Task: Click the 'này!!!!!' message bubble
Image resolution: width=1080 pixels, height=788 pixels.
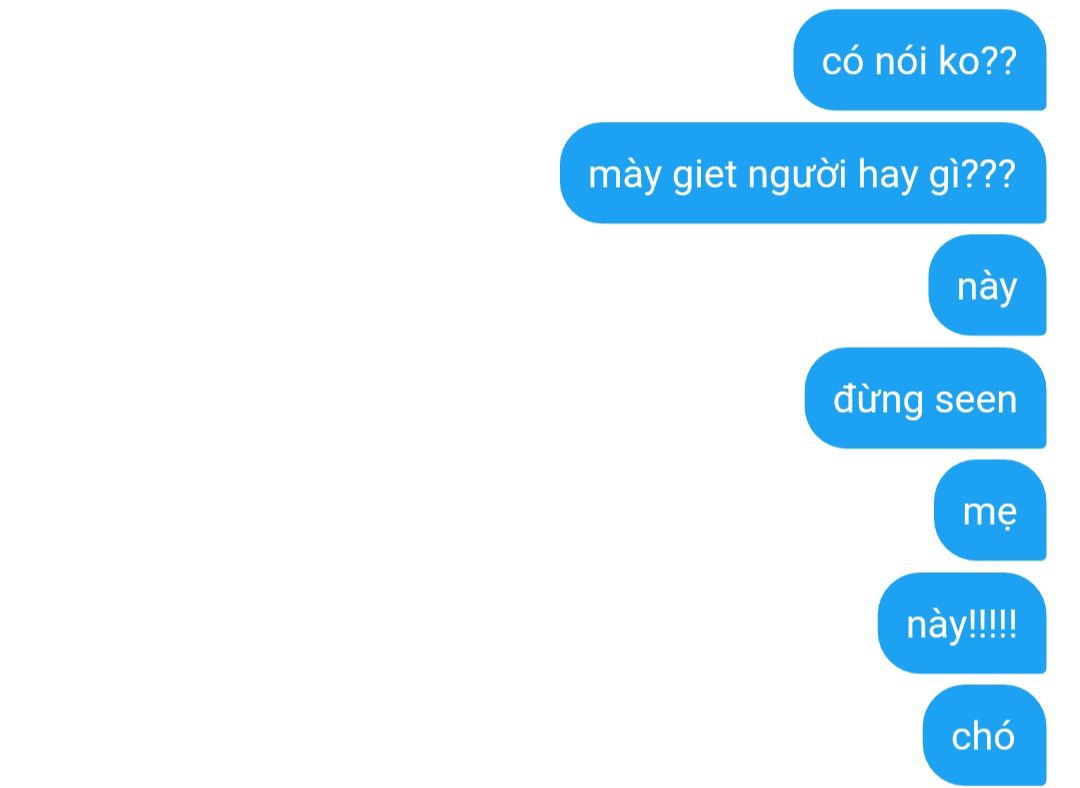Action: pyautogui.click(x=962, y=623)
